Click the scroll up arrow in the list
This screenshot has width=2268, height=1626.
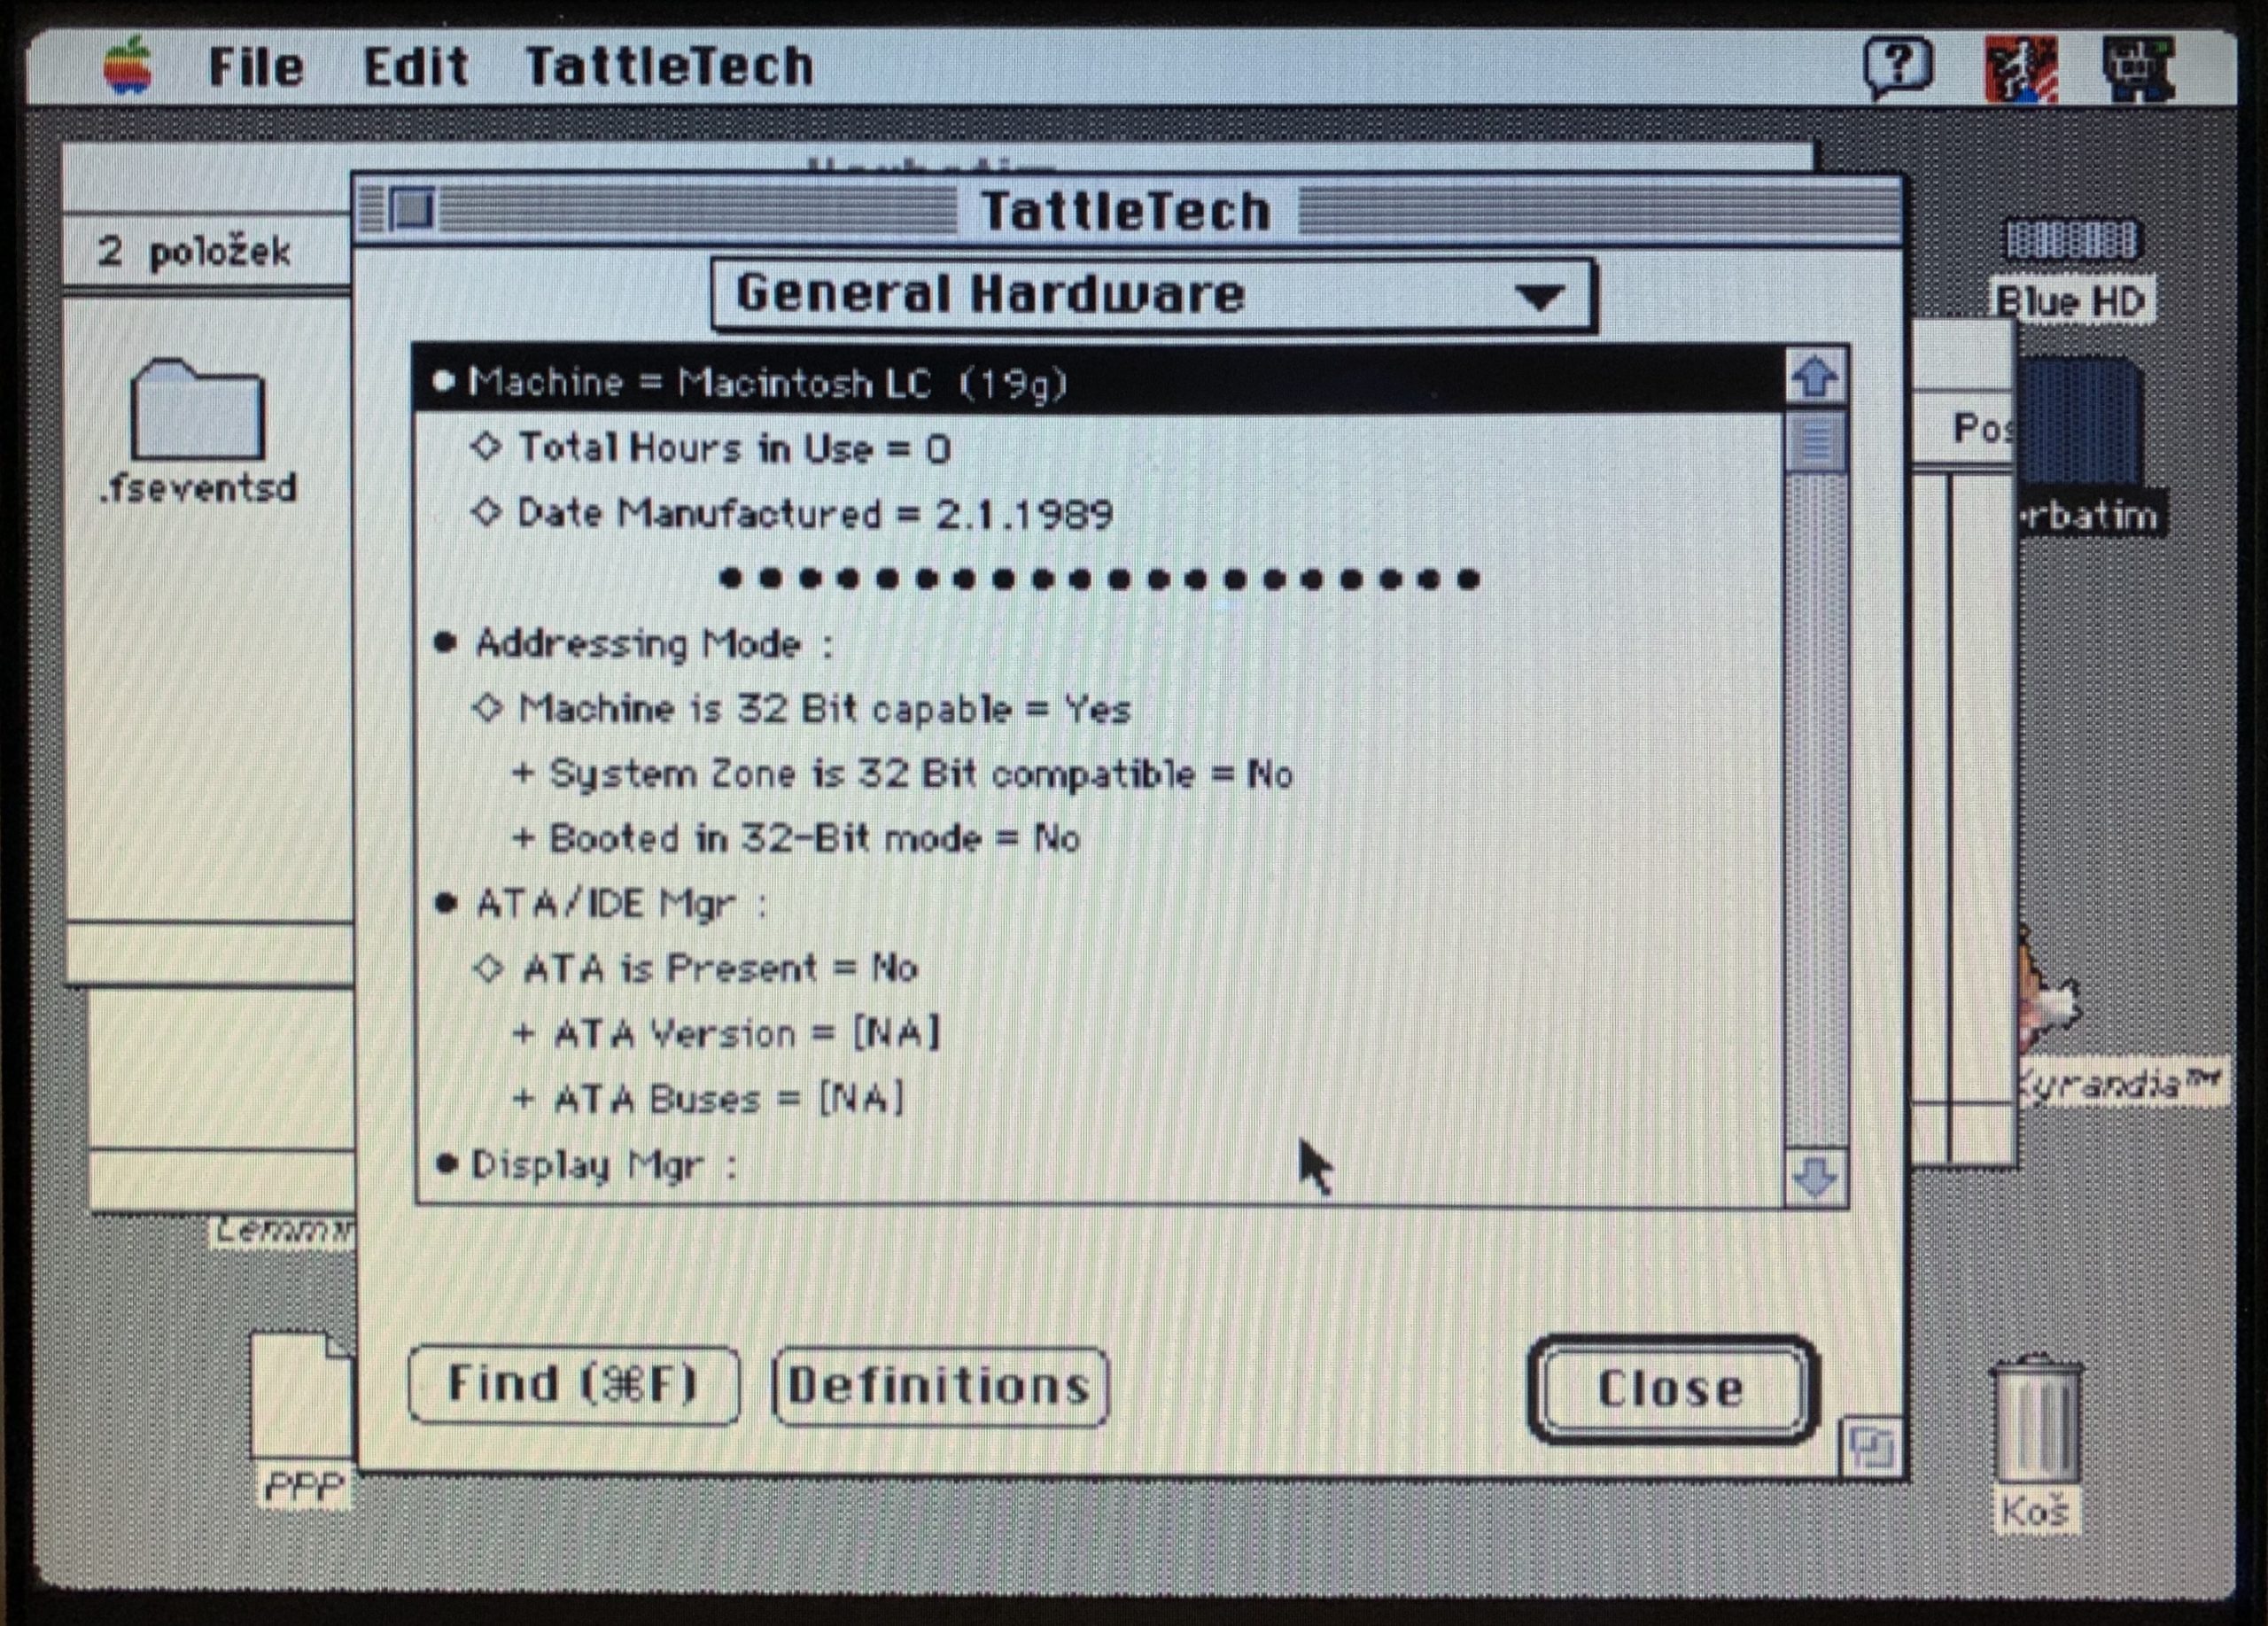[1815, 378]
